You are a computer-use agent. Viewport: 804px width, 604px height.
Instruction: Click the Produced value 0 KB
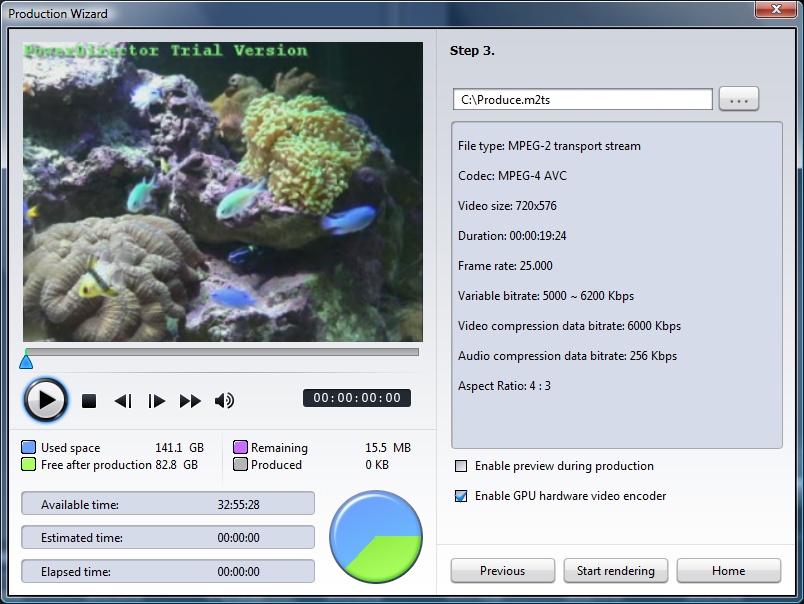pyautogui.click(x=377, y=465)
